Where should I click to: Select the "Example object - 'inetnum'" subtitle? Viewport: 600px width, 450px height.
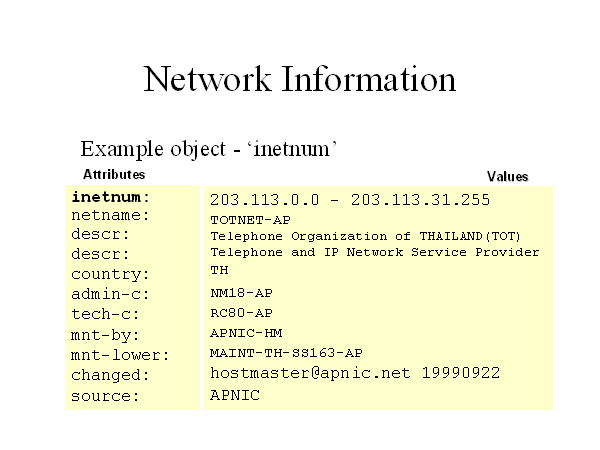click(x=209, y=149)
